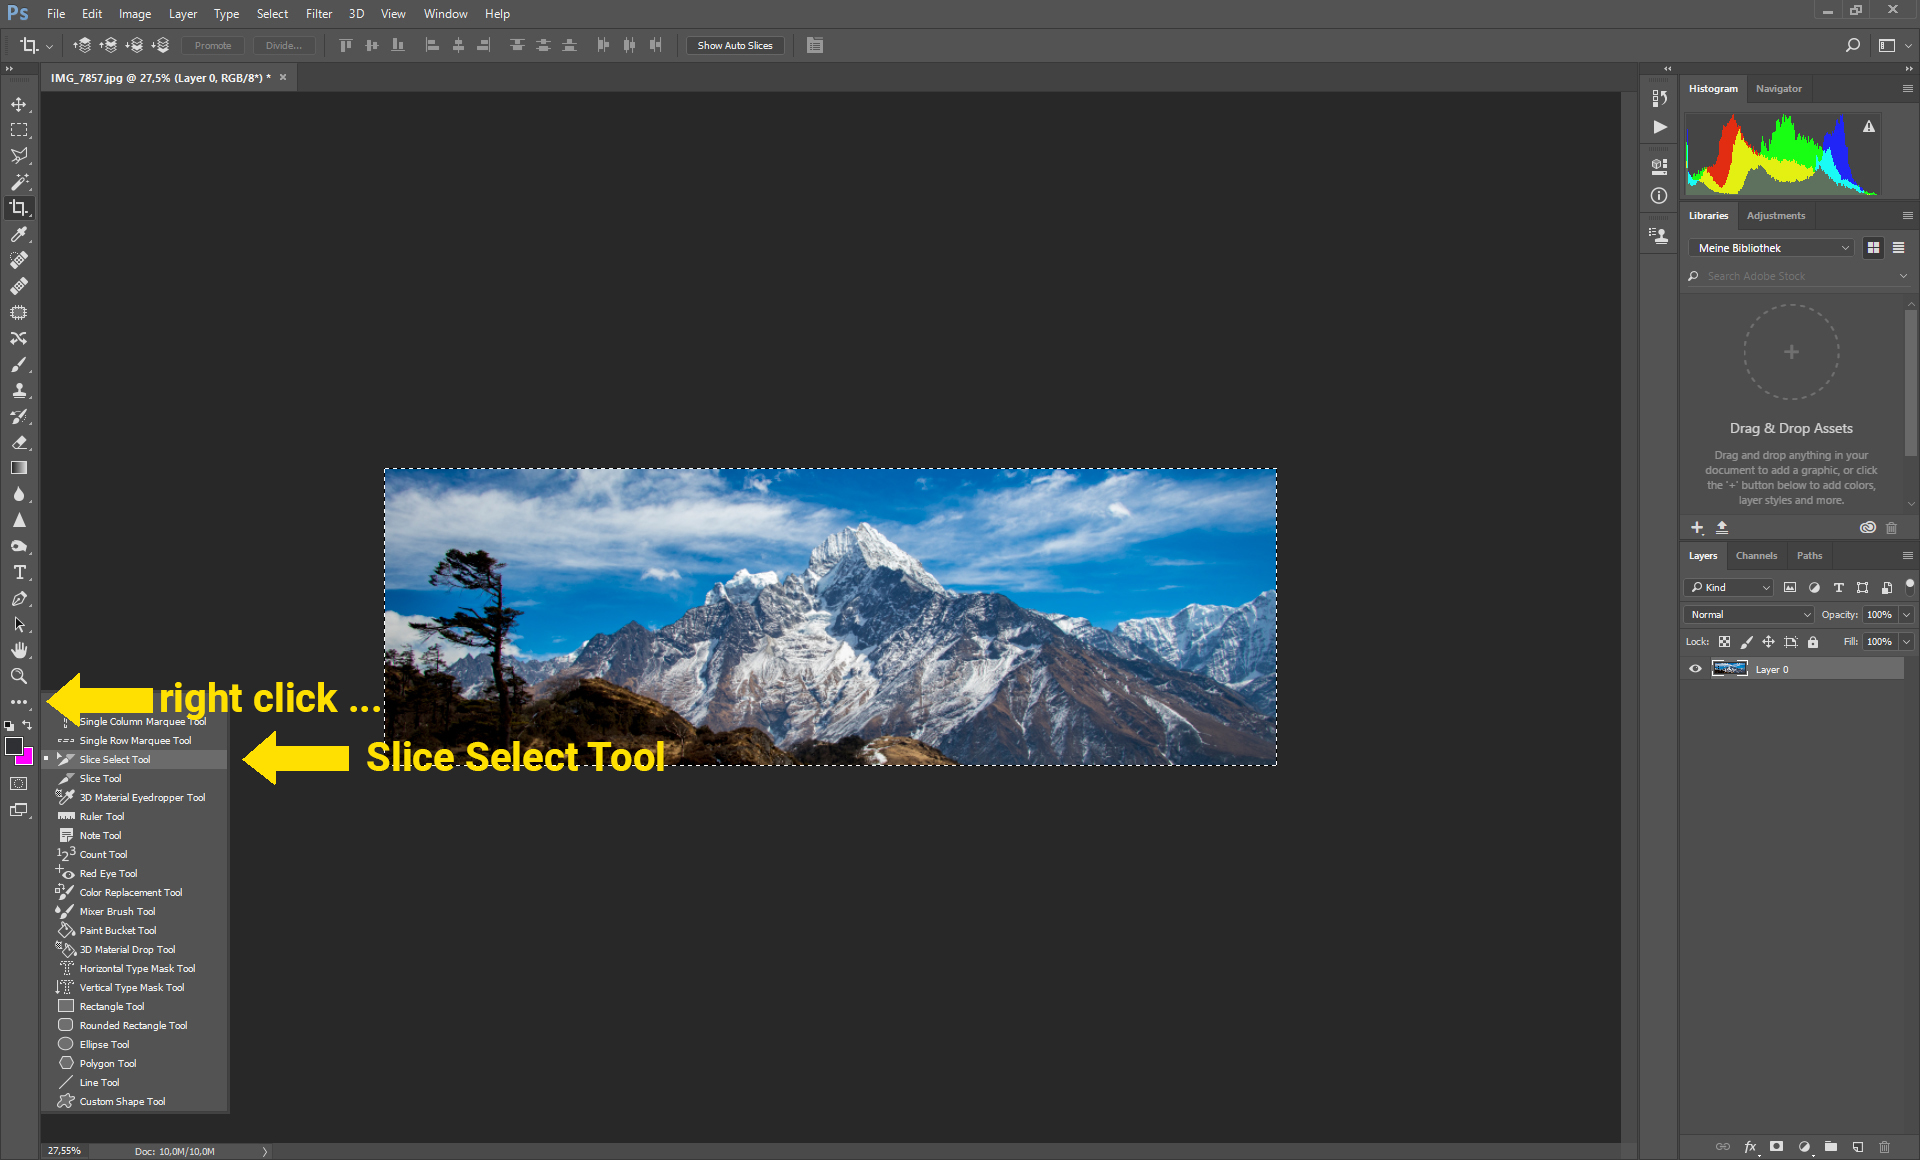
Task: Switch to the Adjustments tab
Action: (1775, 216)
